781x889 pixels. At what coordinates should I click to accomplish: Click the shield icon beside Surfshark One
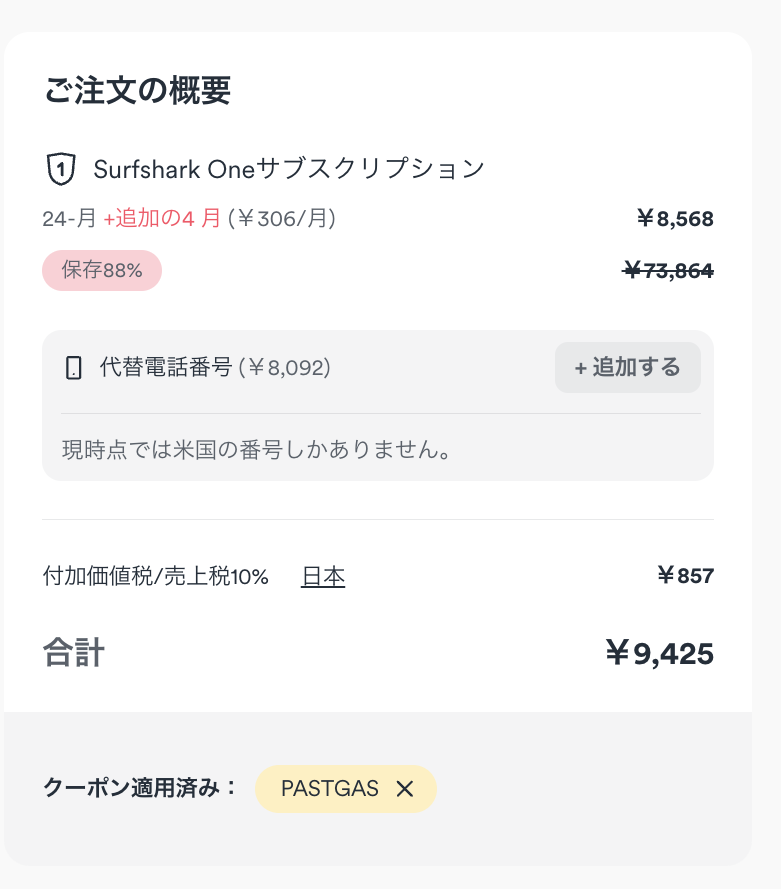tap(61, 169)
